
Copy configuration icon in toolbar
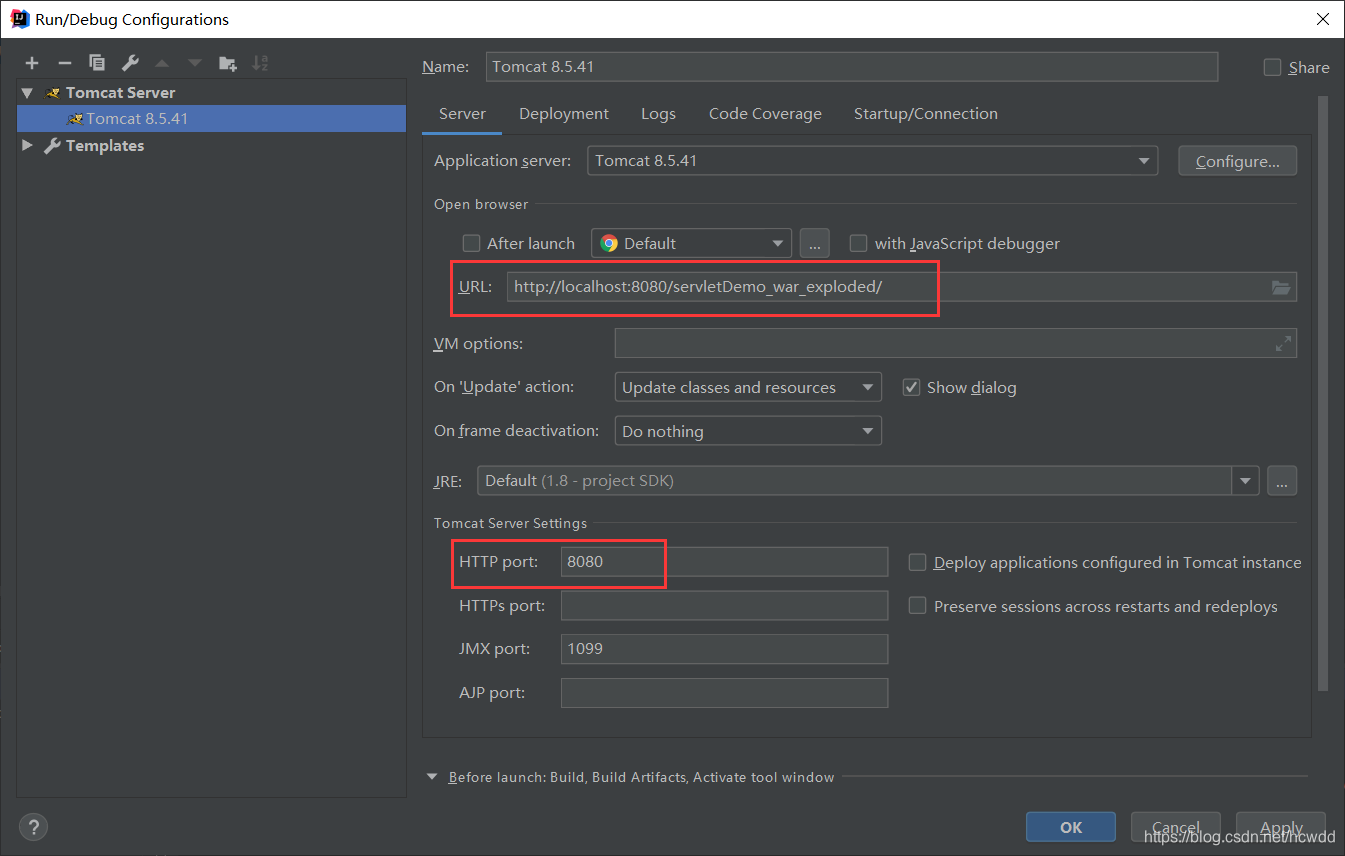coord(97,63)
